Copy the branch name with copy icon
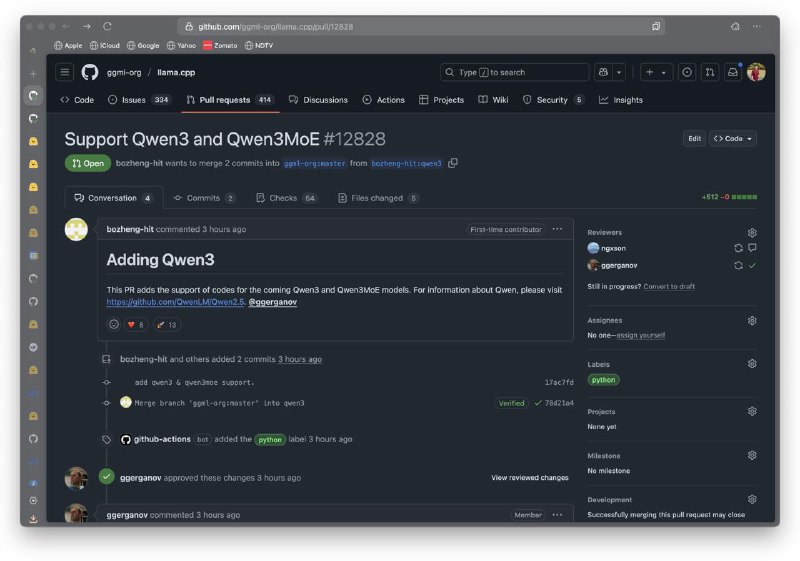Viewport: 800px width, 561px height. [x=453, y=163]
